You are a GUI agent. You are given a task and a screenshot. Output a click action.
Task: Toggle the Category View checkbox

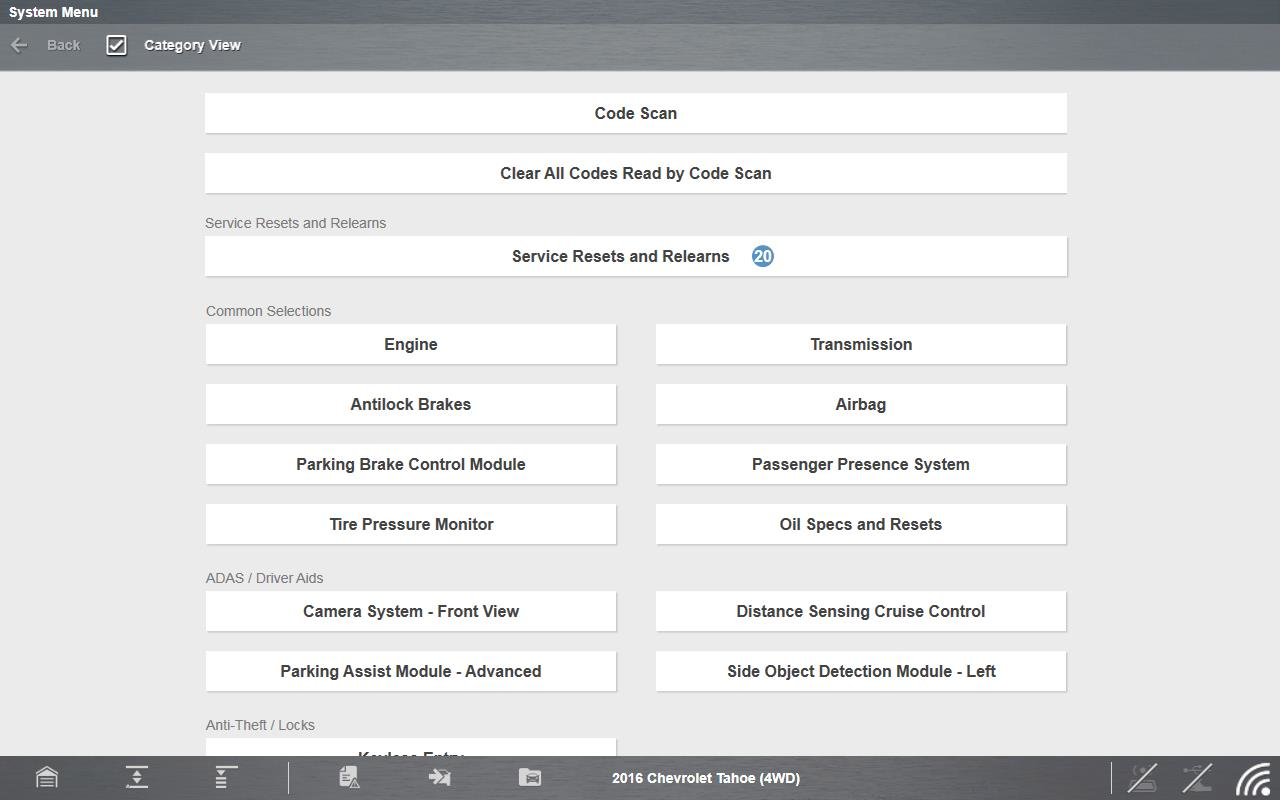coord(117,45)
